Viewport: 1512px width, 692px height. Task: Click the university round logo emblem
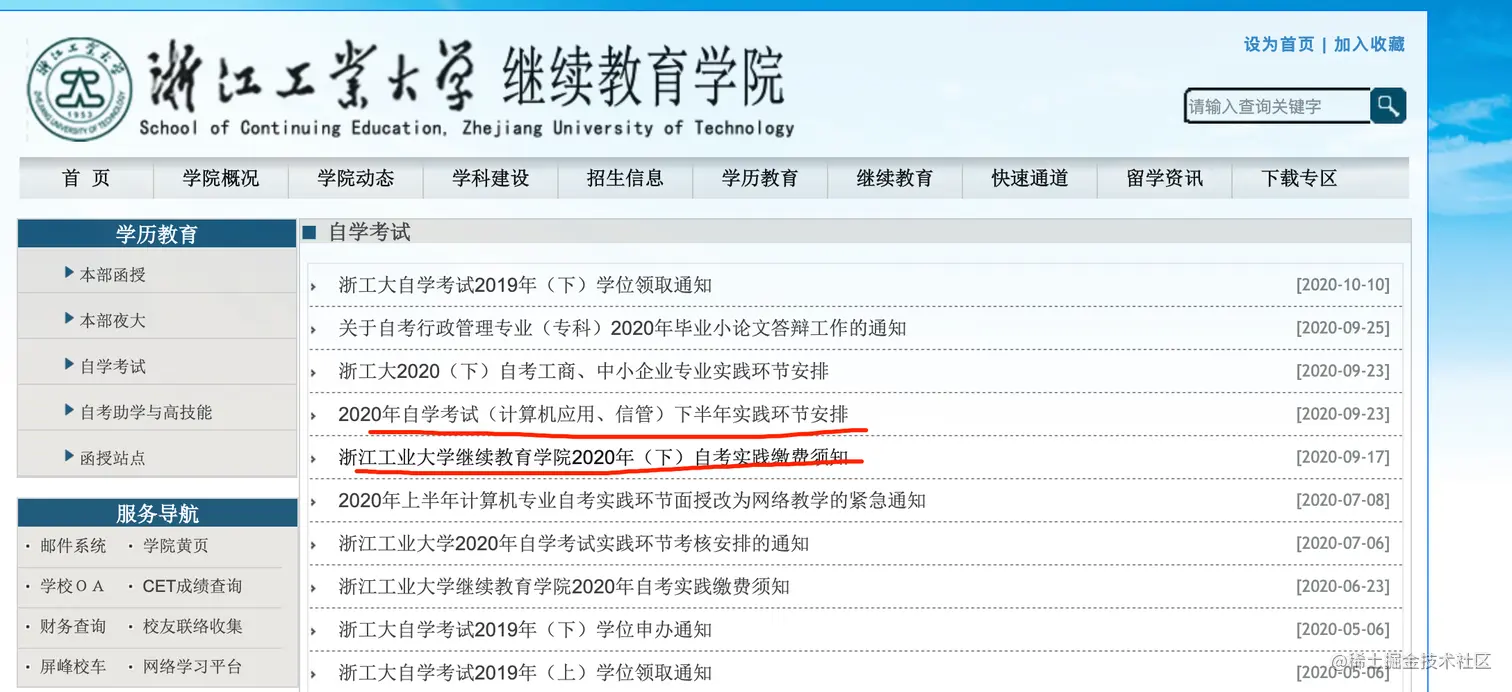(79, 89)
